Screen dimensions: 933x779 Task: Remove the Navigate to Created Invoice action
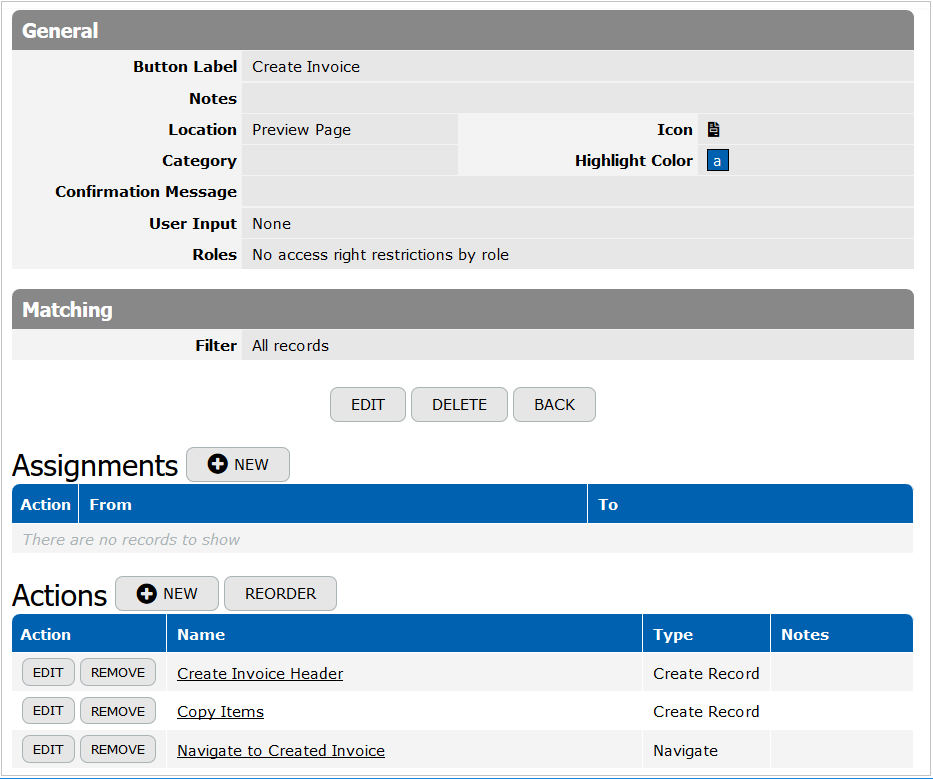118,749
